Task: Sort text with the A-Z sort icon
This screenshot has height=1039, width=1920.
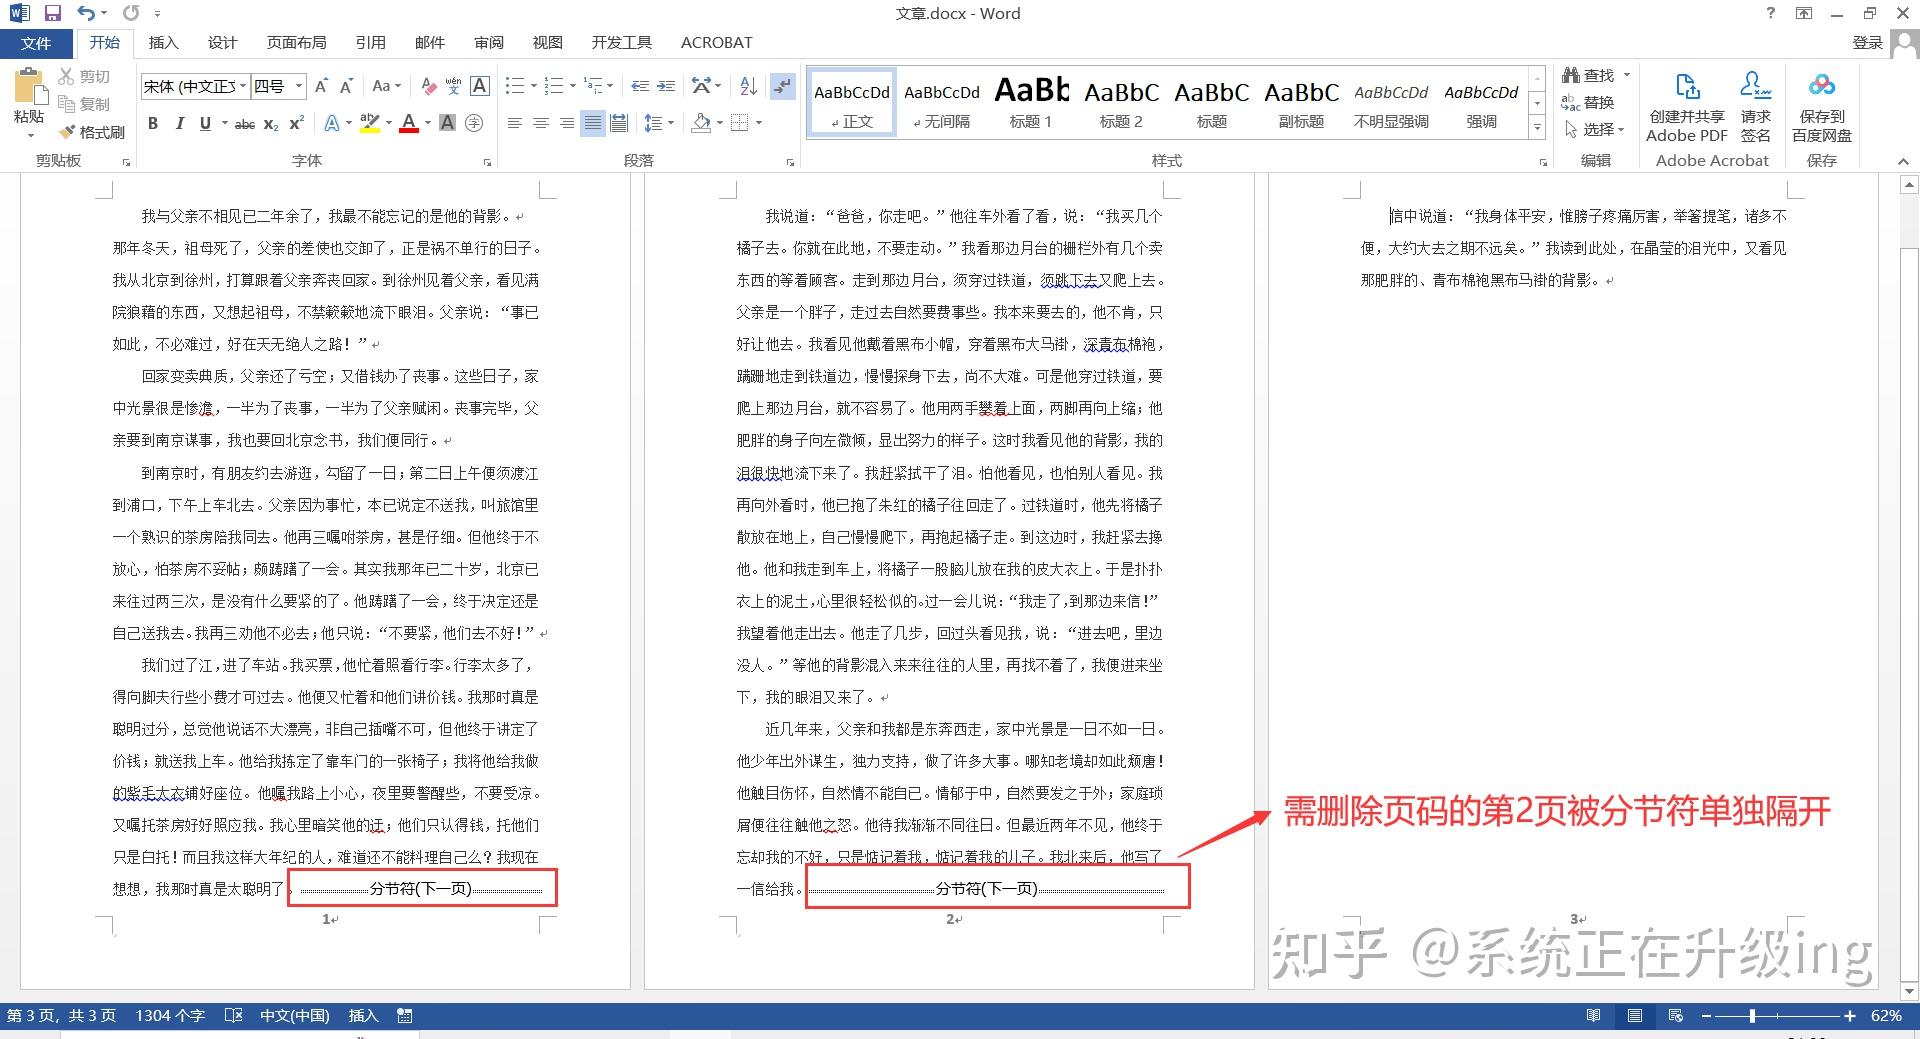Action: pyautogui.click(x=748, y=86)
